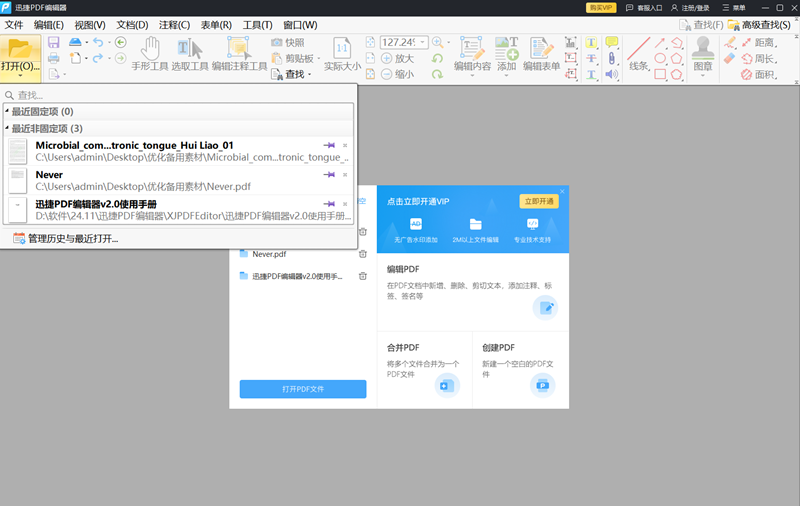
Task: Open the 合并PDF card
Action: (x=424, y=370)
